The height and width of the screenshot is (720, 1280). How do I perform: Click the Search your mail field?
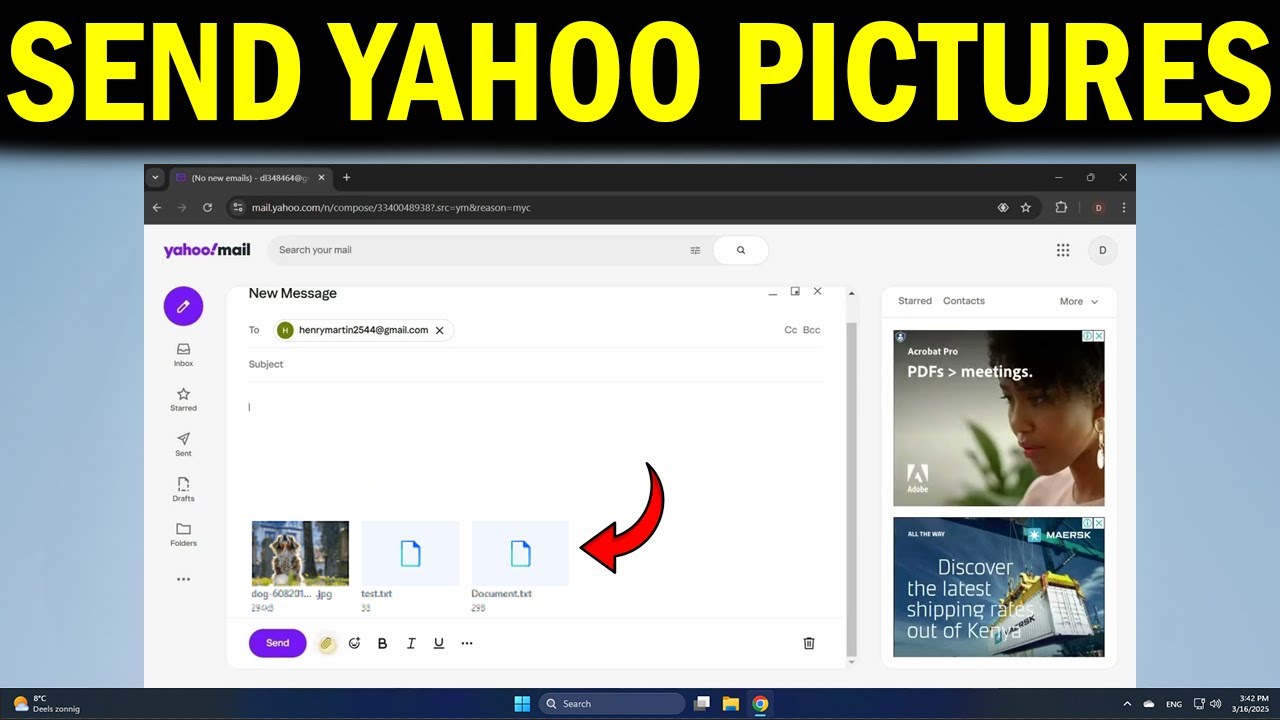[480, 250]
